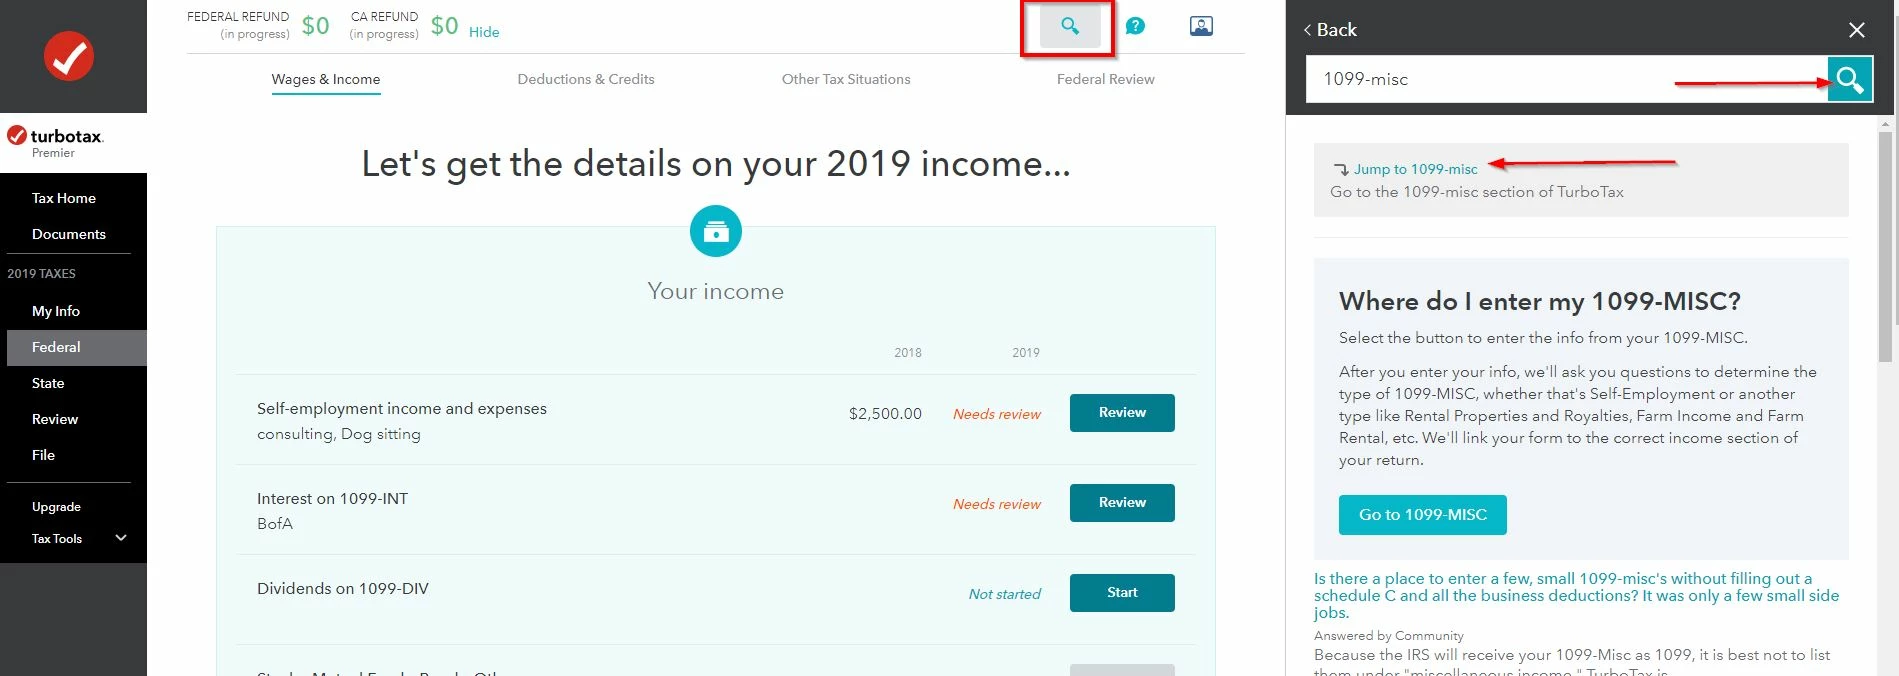Start Dividends on 1099-DIV
The image size is (1899, 676).
(x=1122, y=593)
